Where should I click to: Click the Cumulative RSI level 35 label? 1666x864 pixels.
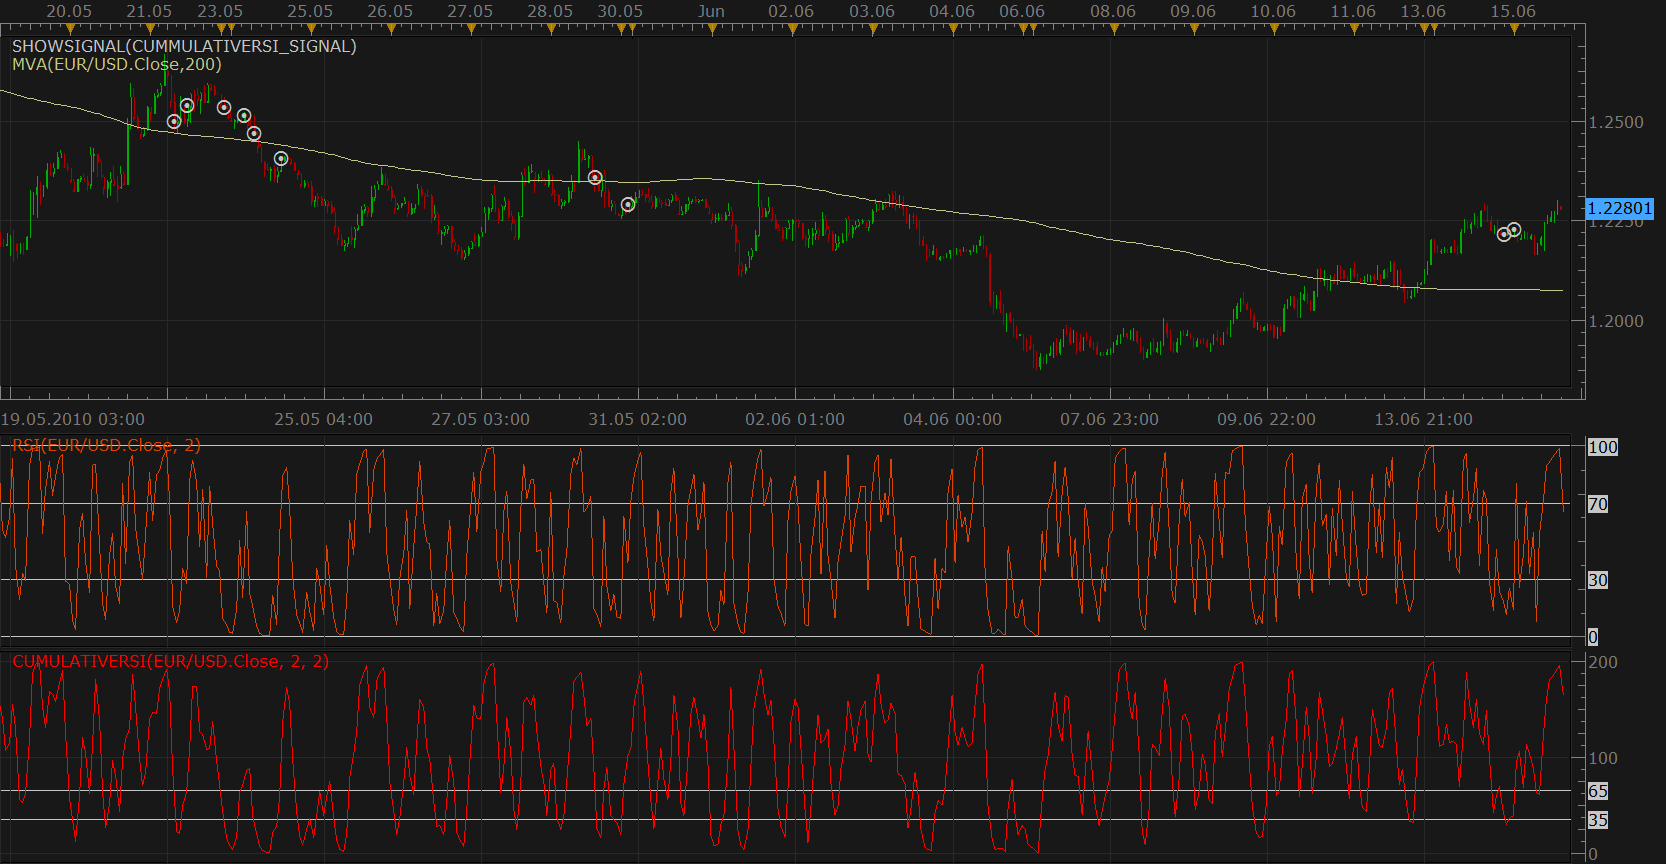pos(1598,820)
